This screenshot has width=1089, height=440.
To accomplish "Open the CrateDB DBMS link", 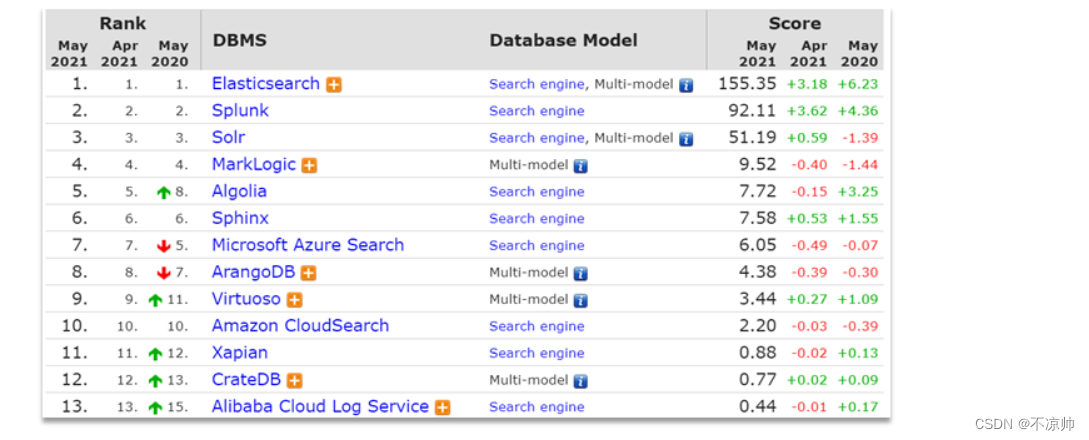I will pos(247,380).
